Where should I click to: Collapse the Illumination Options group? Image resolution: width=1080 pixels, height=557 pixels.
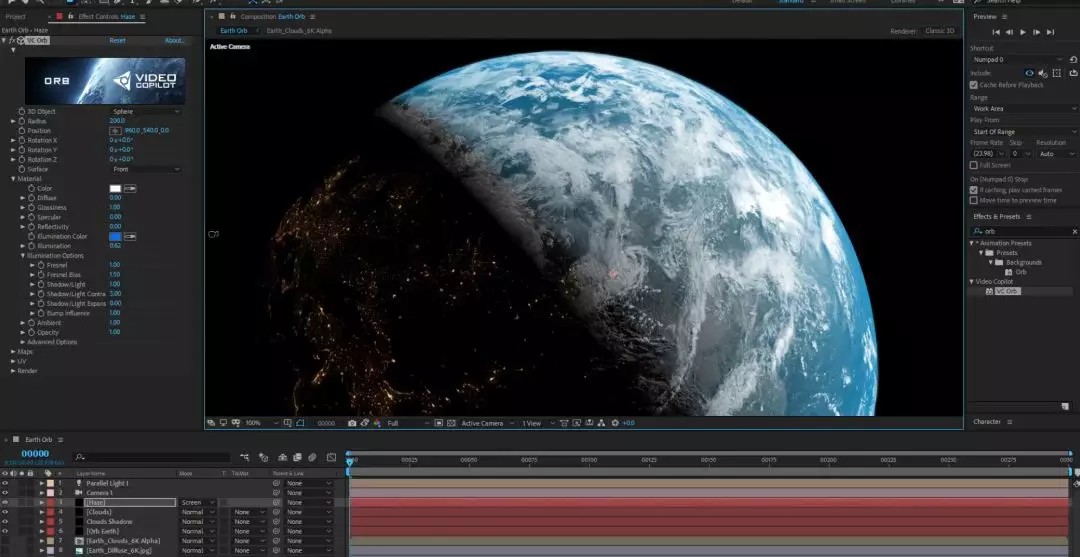pos(23,256)
